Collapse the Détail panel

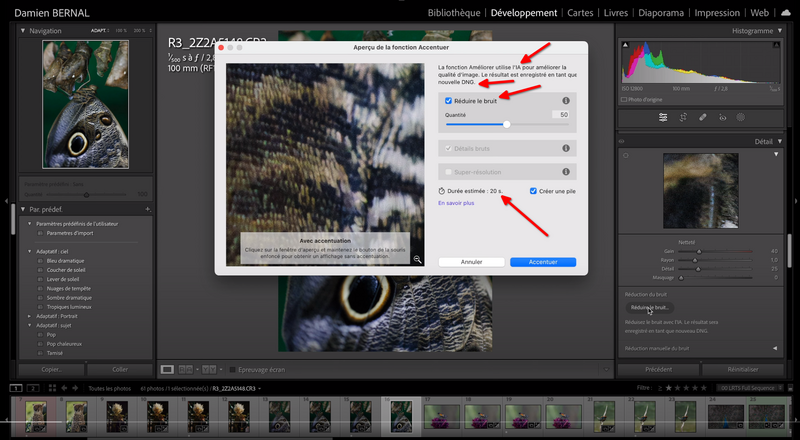[x=780, y=141]
